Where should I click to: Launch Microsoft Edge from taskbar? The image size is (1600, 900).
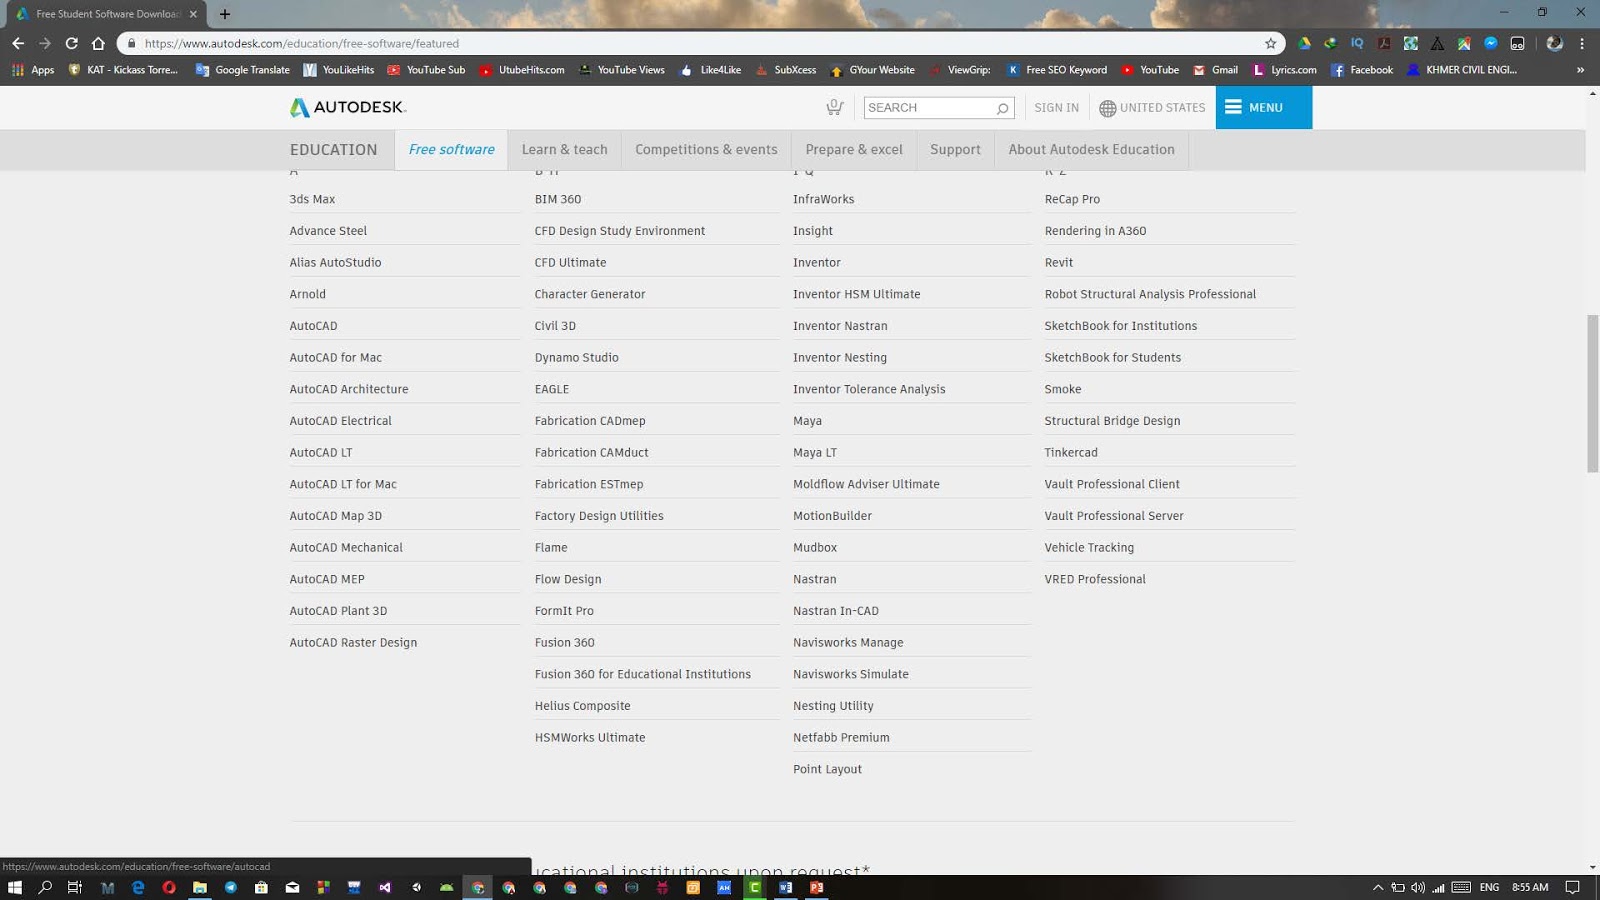(x=138, y=887)
